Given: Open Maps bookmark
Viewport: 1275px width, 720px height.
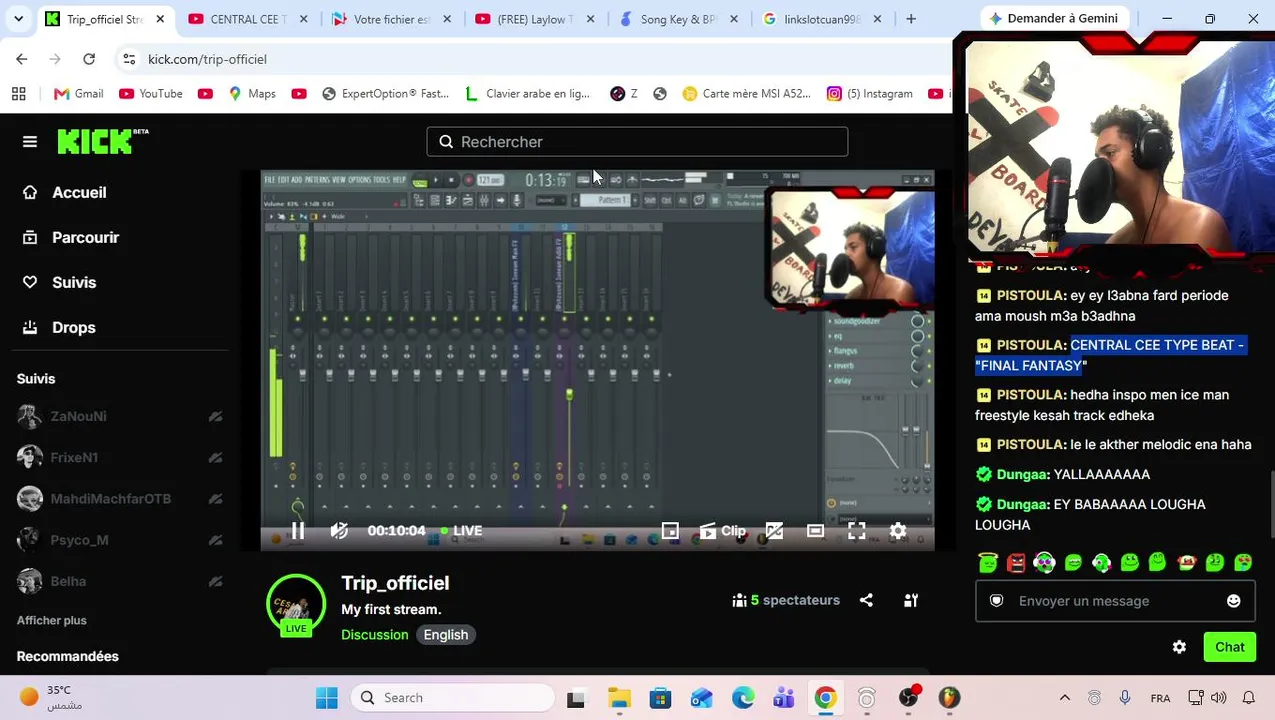Looking at the screenshot, I should tap(252, 94).
